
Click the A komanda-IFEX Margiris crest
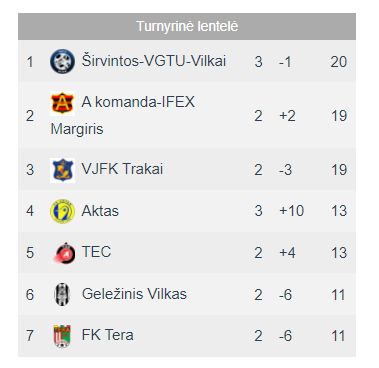pos(62,103)
